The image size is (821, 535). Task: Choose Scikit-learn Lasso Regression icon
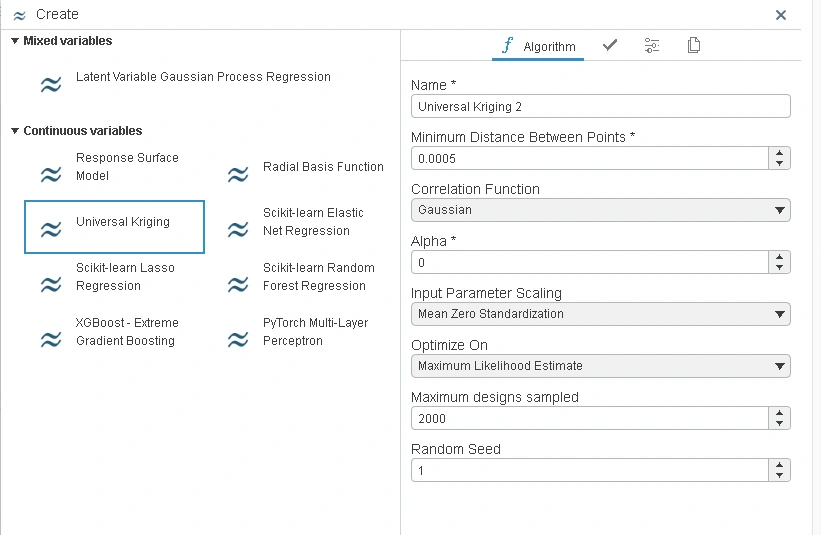[50, 286]
